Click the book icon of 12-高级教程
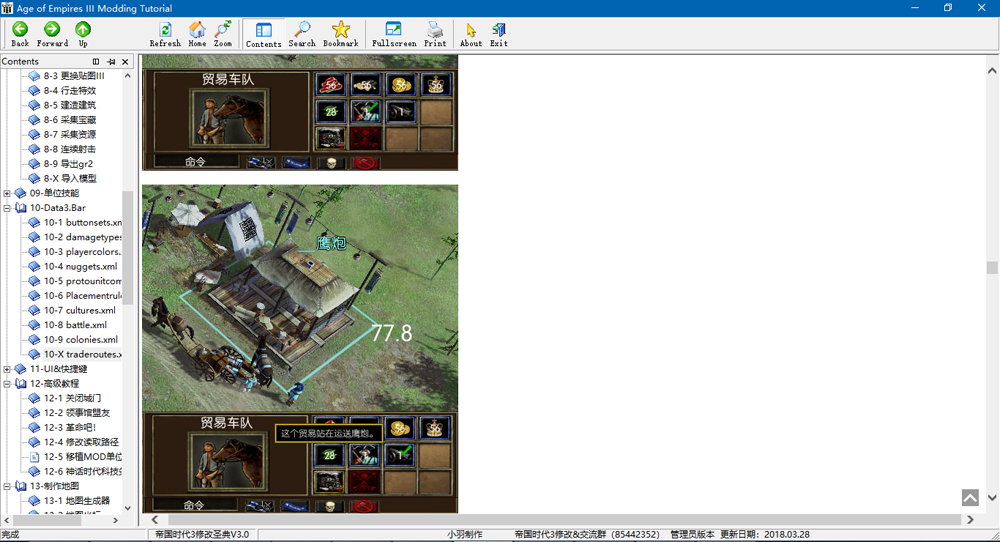Image resolution: width=1000 pixels, height=542 pixels. (x=20, y=383)
